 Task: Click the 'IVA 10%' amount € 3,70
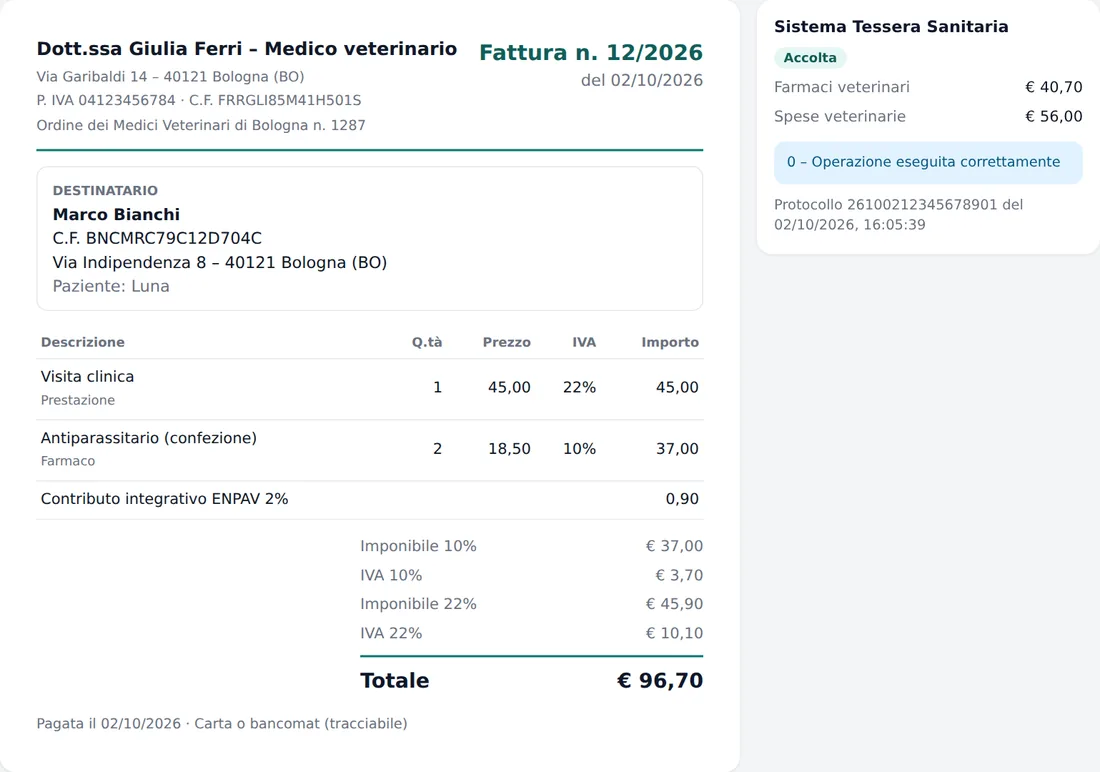[x=679, y=575]
